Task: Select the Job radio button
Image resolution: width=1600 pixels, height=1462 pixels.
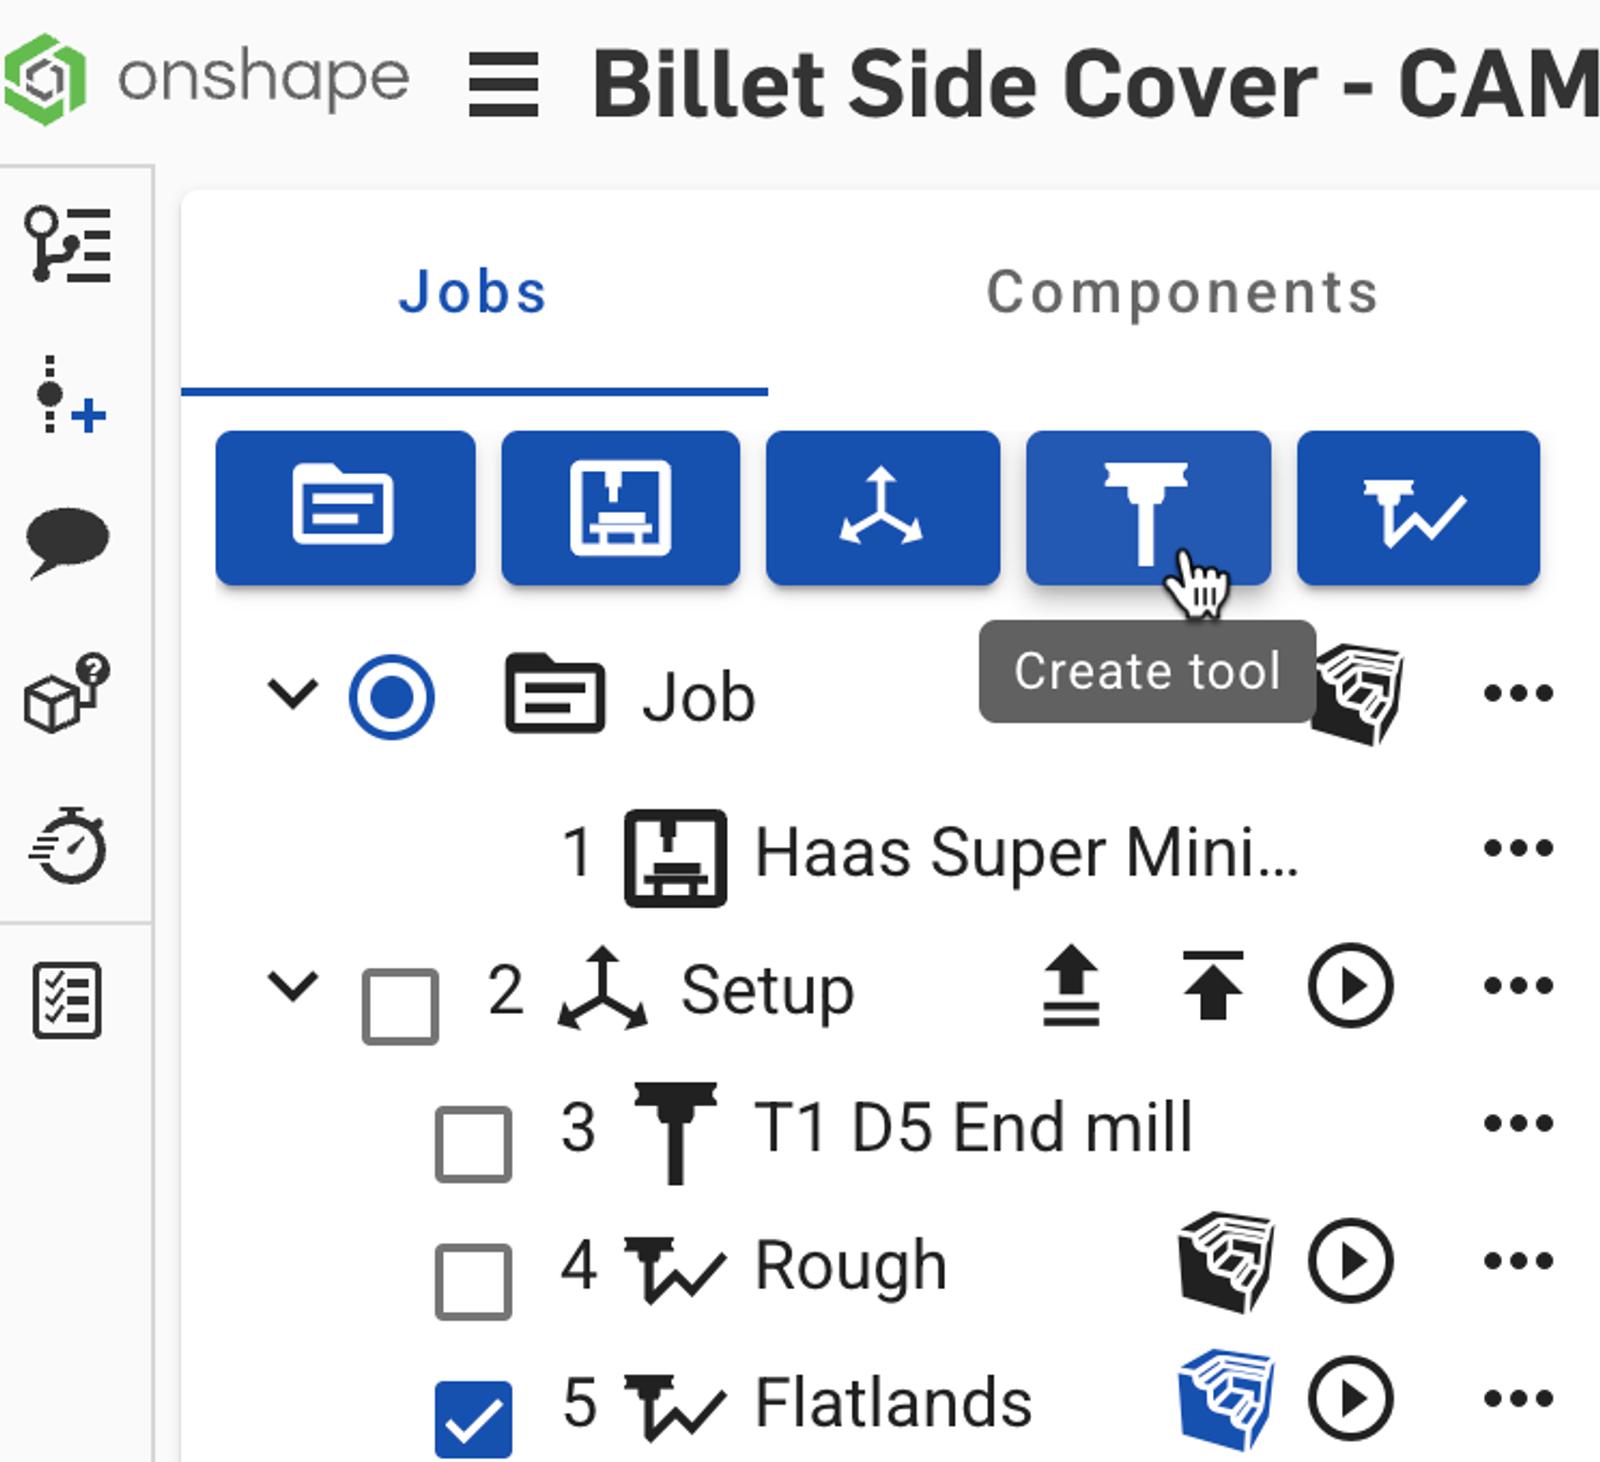Action: (391, 697)
